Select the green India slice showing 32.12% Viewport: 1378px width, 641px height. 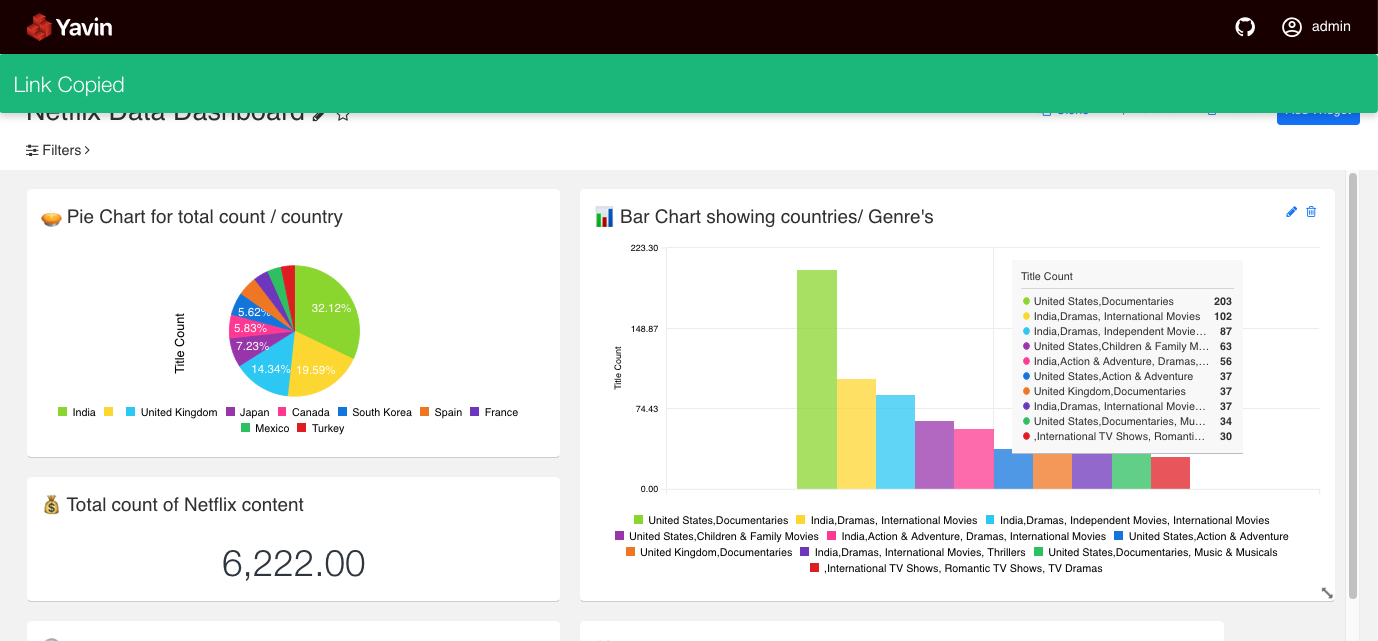328,310
